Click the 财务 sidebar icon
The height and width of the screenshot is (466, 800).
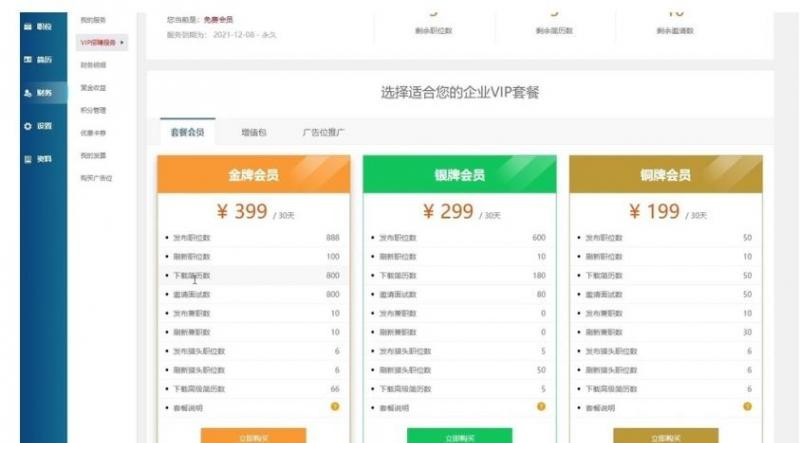tap(28, 93)
